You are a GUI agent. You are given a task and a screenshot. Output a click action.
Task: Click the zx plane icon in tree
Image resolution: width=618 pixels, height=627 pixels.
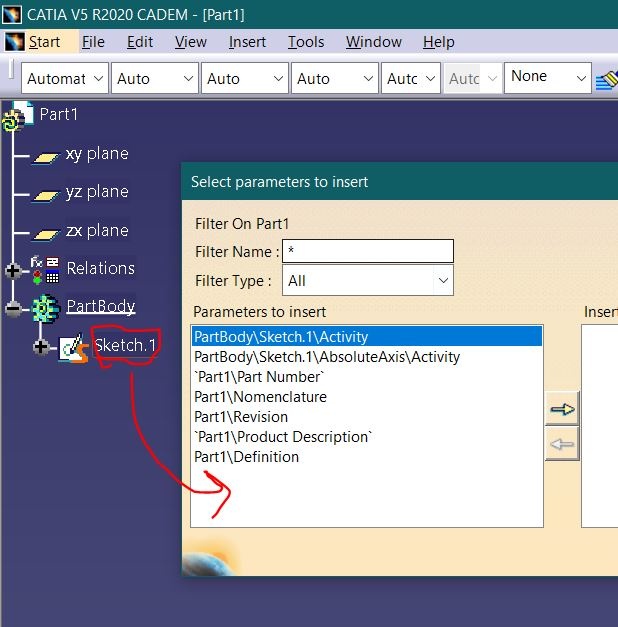[x=46, y=235]
